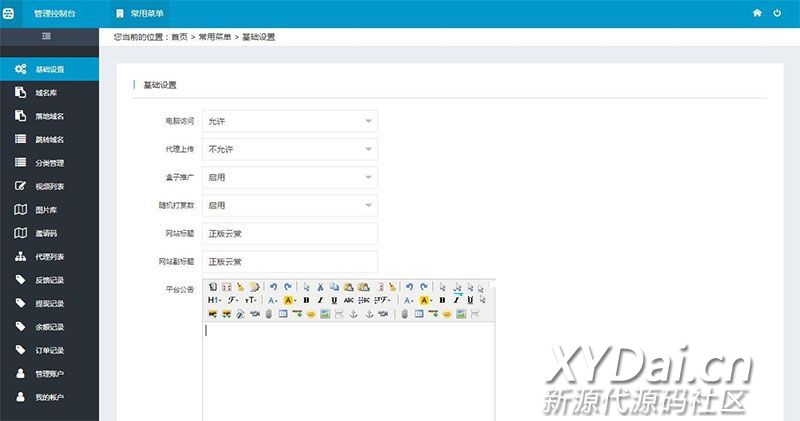Expand the 电脑访问 dropdown
This screenshot has height=421, width=800.
pyautogui.click(x=290, y=121)
